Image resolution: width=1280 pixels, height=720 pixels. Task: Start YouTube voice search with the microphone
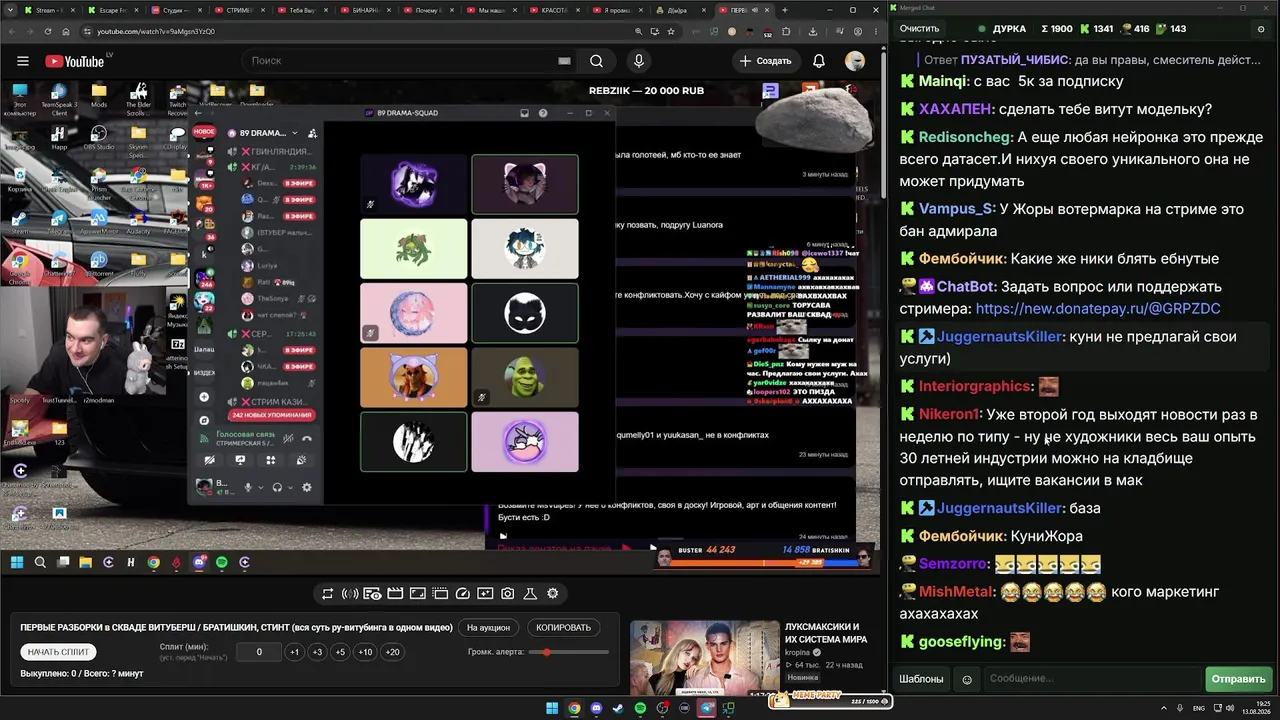(639, 61)
